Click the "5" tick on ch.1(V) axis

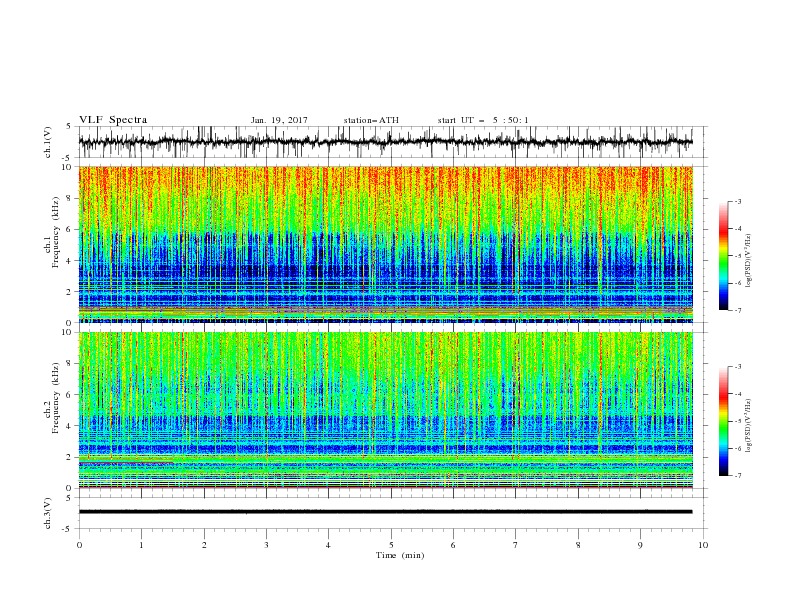pos(70,127)
